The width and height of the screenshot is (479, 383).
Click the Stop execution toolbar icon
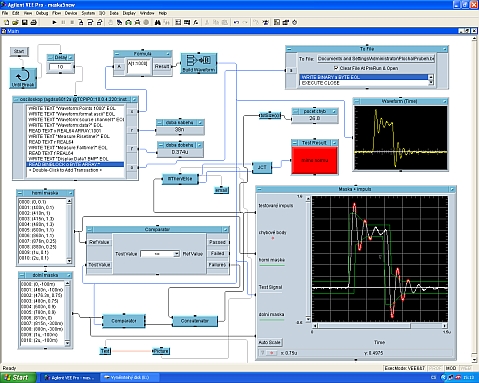pyautogui.click(x=72, y=23)
